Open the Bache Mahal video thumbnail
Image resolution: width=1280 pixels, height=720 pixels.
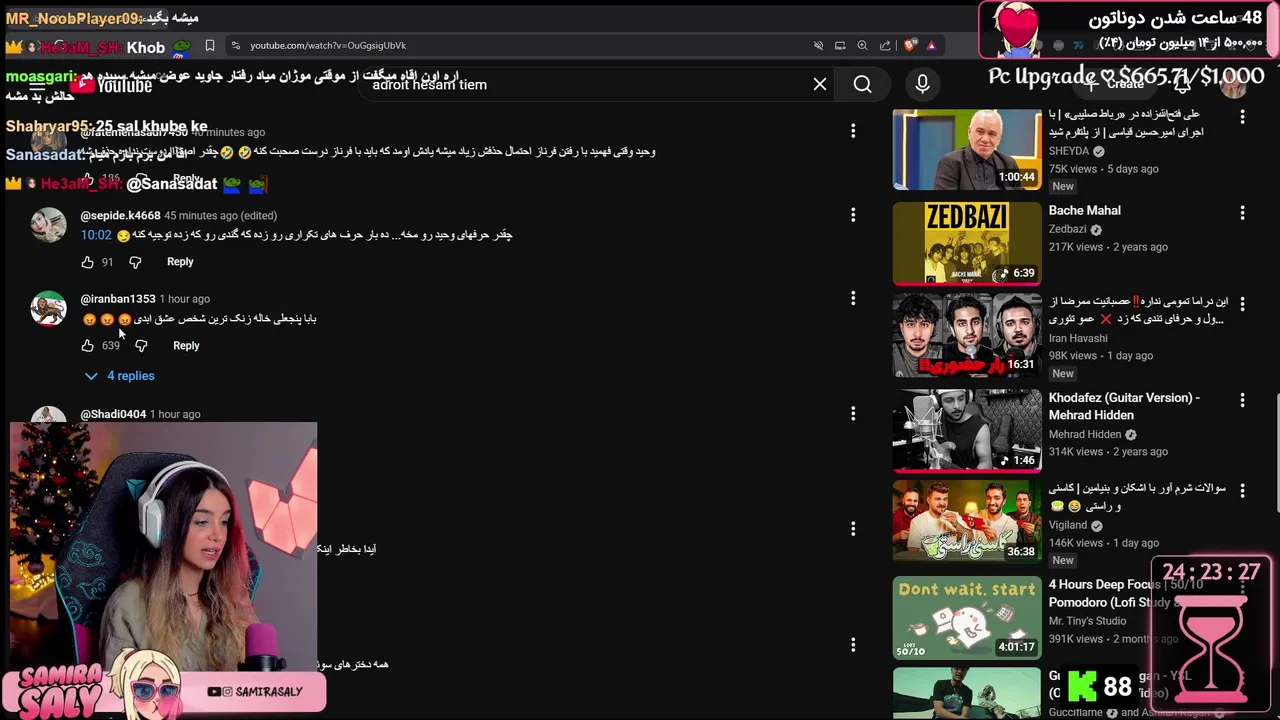pyautogui.click(x=967, y=243)
